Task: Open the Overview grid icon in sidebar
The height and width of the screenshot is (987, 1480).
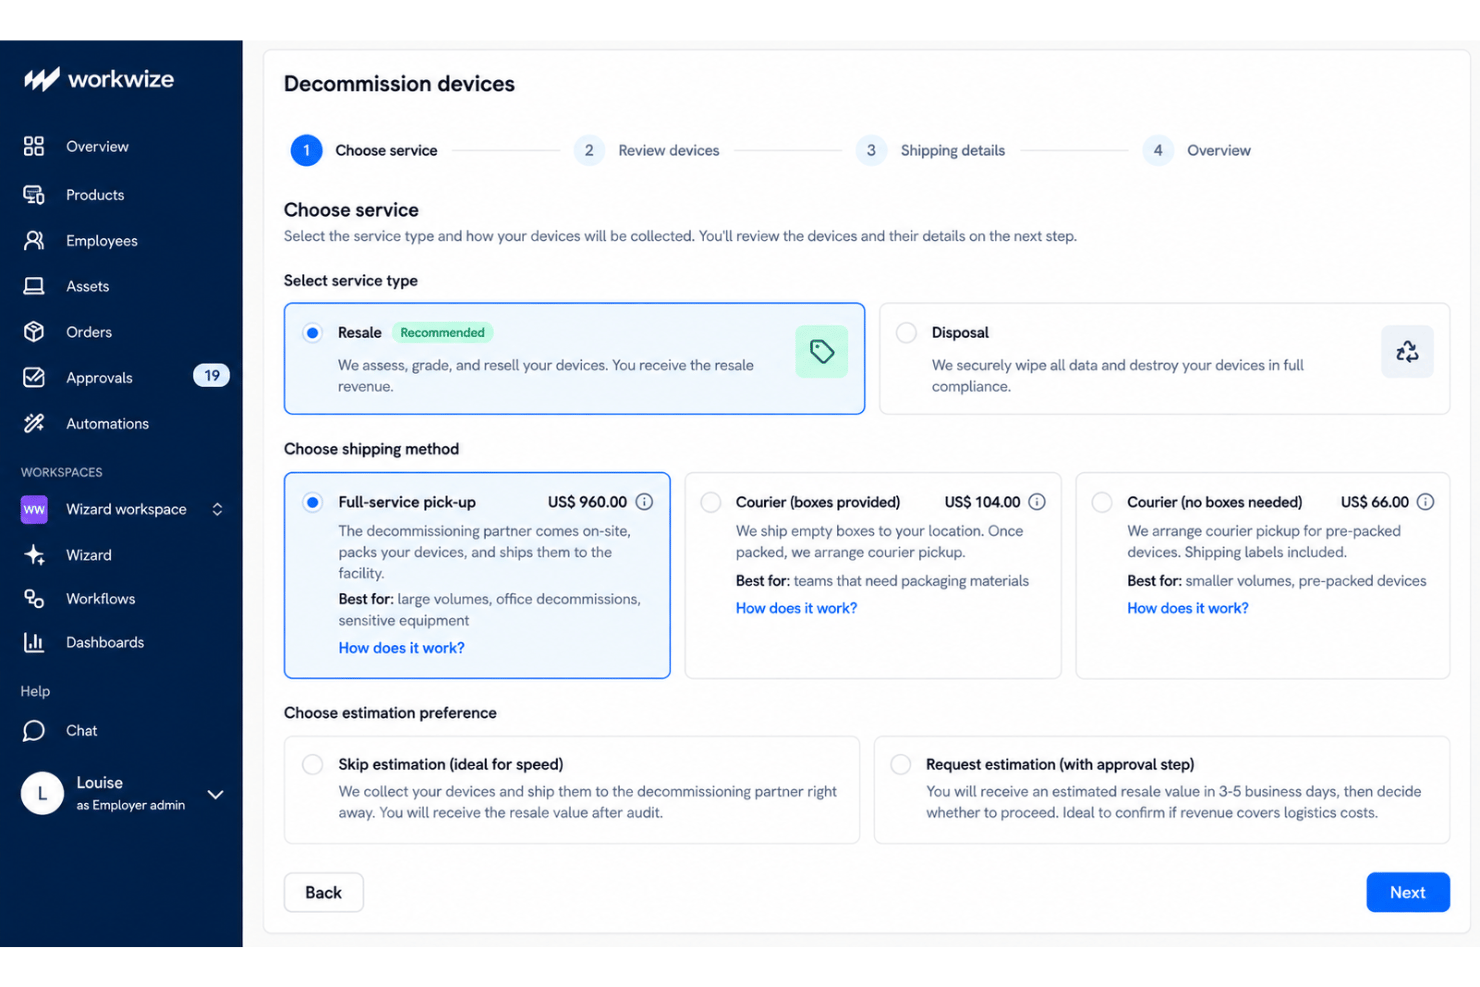Action: (34, 146)
